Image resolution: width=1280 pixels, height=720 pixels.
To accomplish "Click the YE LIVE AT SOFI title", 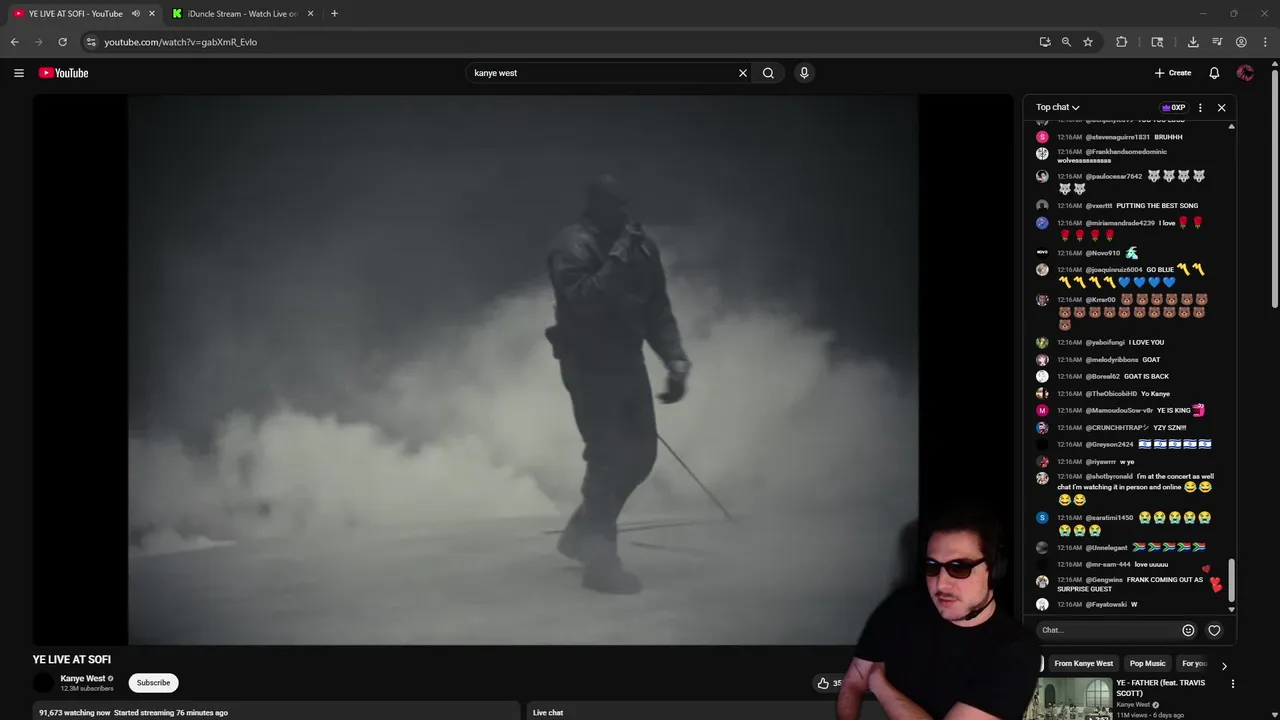I will tap(71, 660).
